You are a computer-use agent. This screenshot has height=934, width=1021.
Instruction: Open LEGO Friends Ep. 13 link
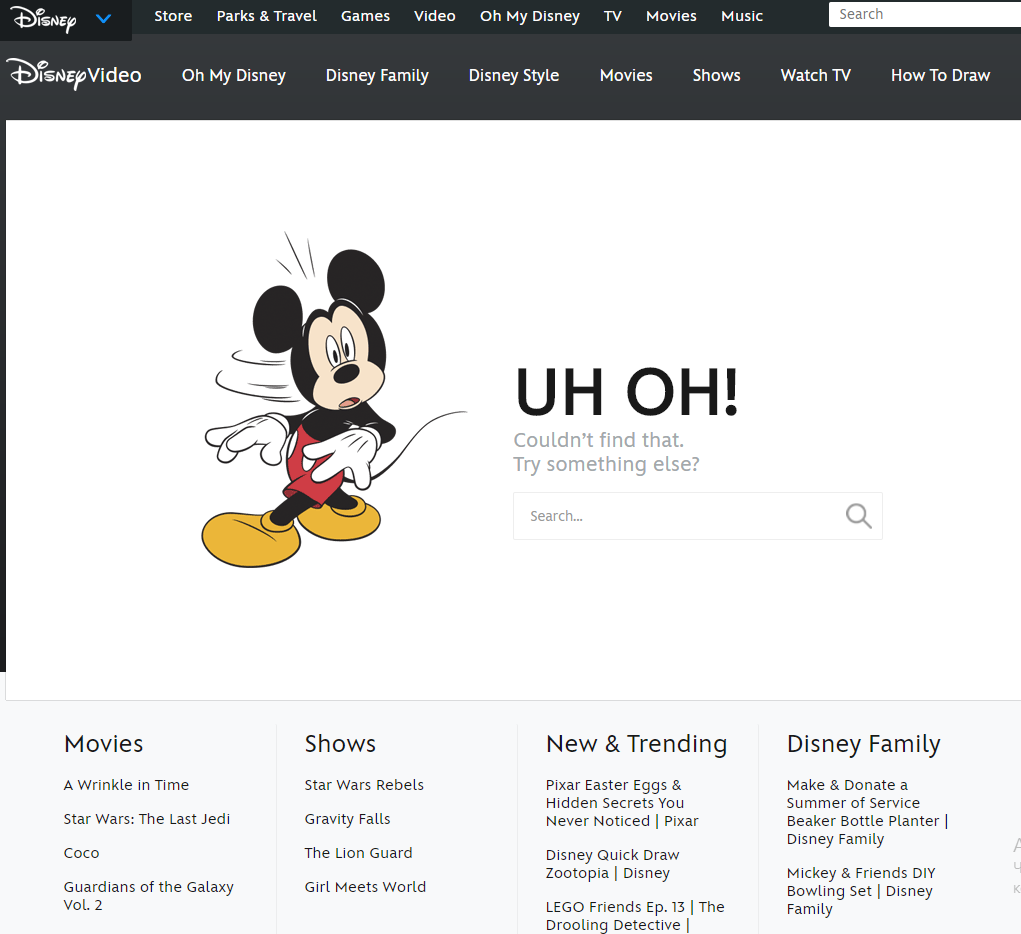pyautogui.click(x=635, y=916)
